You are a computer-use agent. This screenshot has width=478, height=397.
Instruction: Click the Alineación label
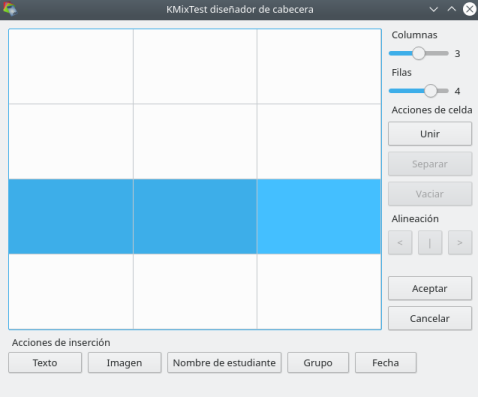pyautogui.click(x=415, y=219)
